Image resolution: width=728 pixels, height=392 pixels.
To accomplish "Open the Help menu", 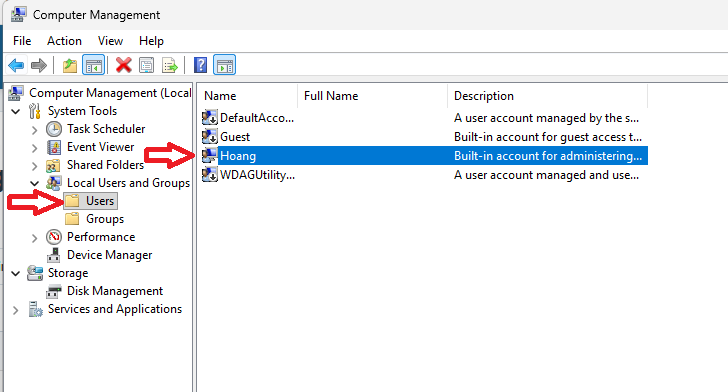I will pos(151,41).
